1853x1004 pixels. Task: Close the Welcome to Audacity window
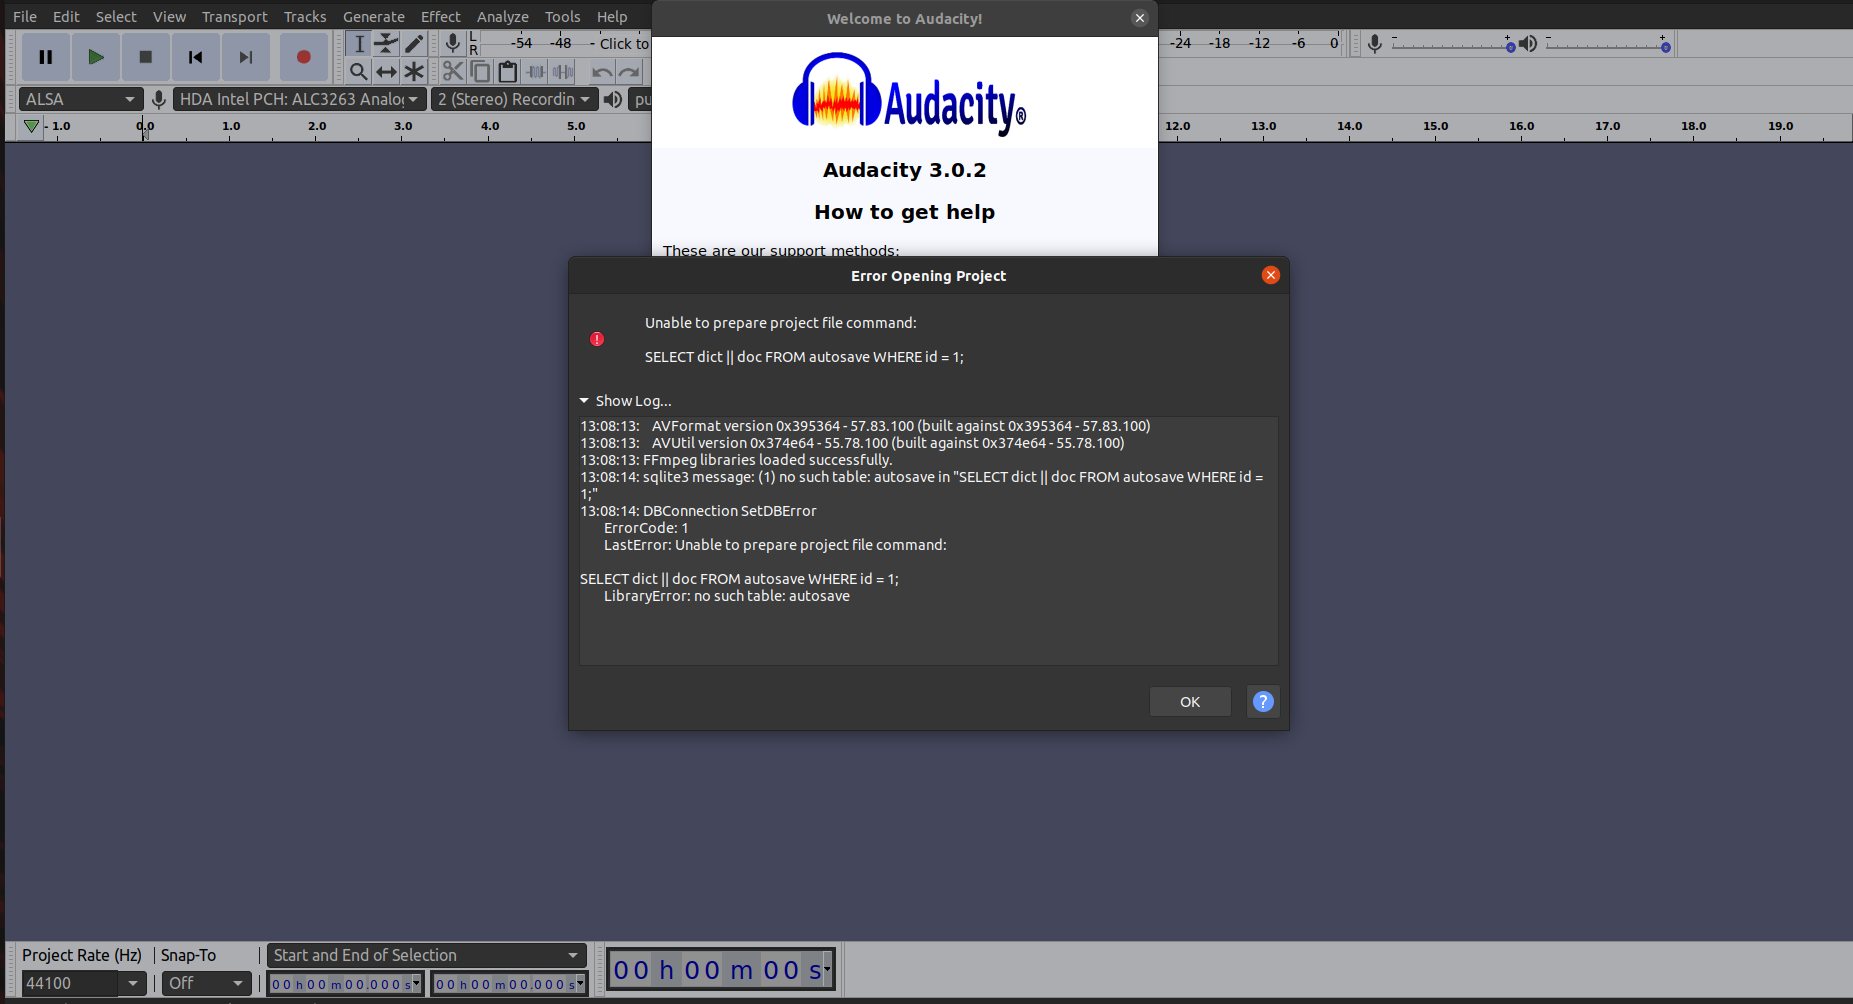tap(1140, 18)
